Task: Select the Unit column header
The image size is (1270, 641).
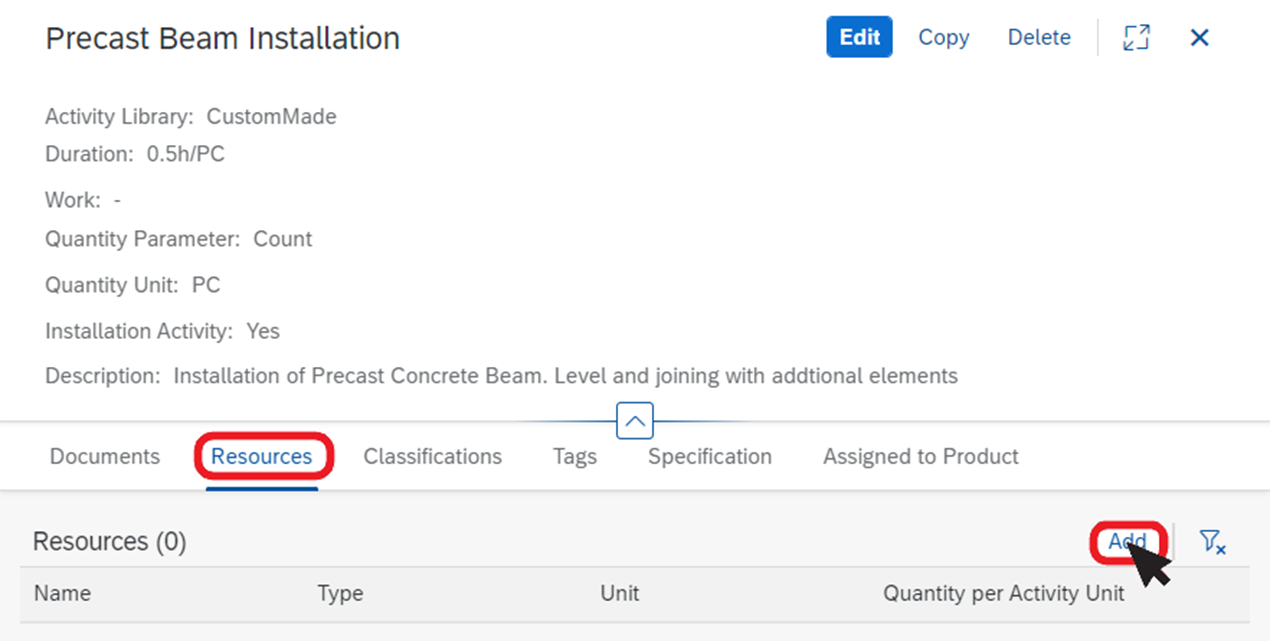Action: pyautogui.click(x=620, y=594)
